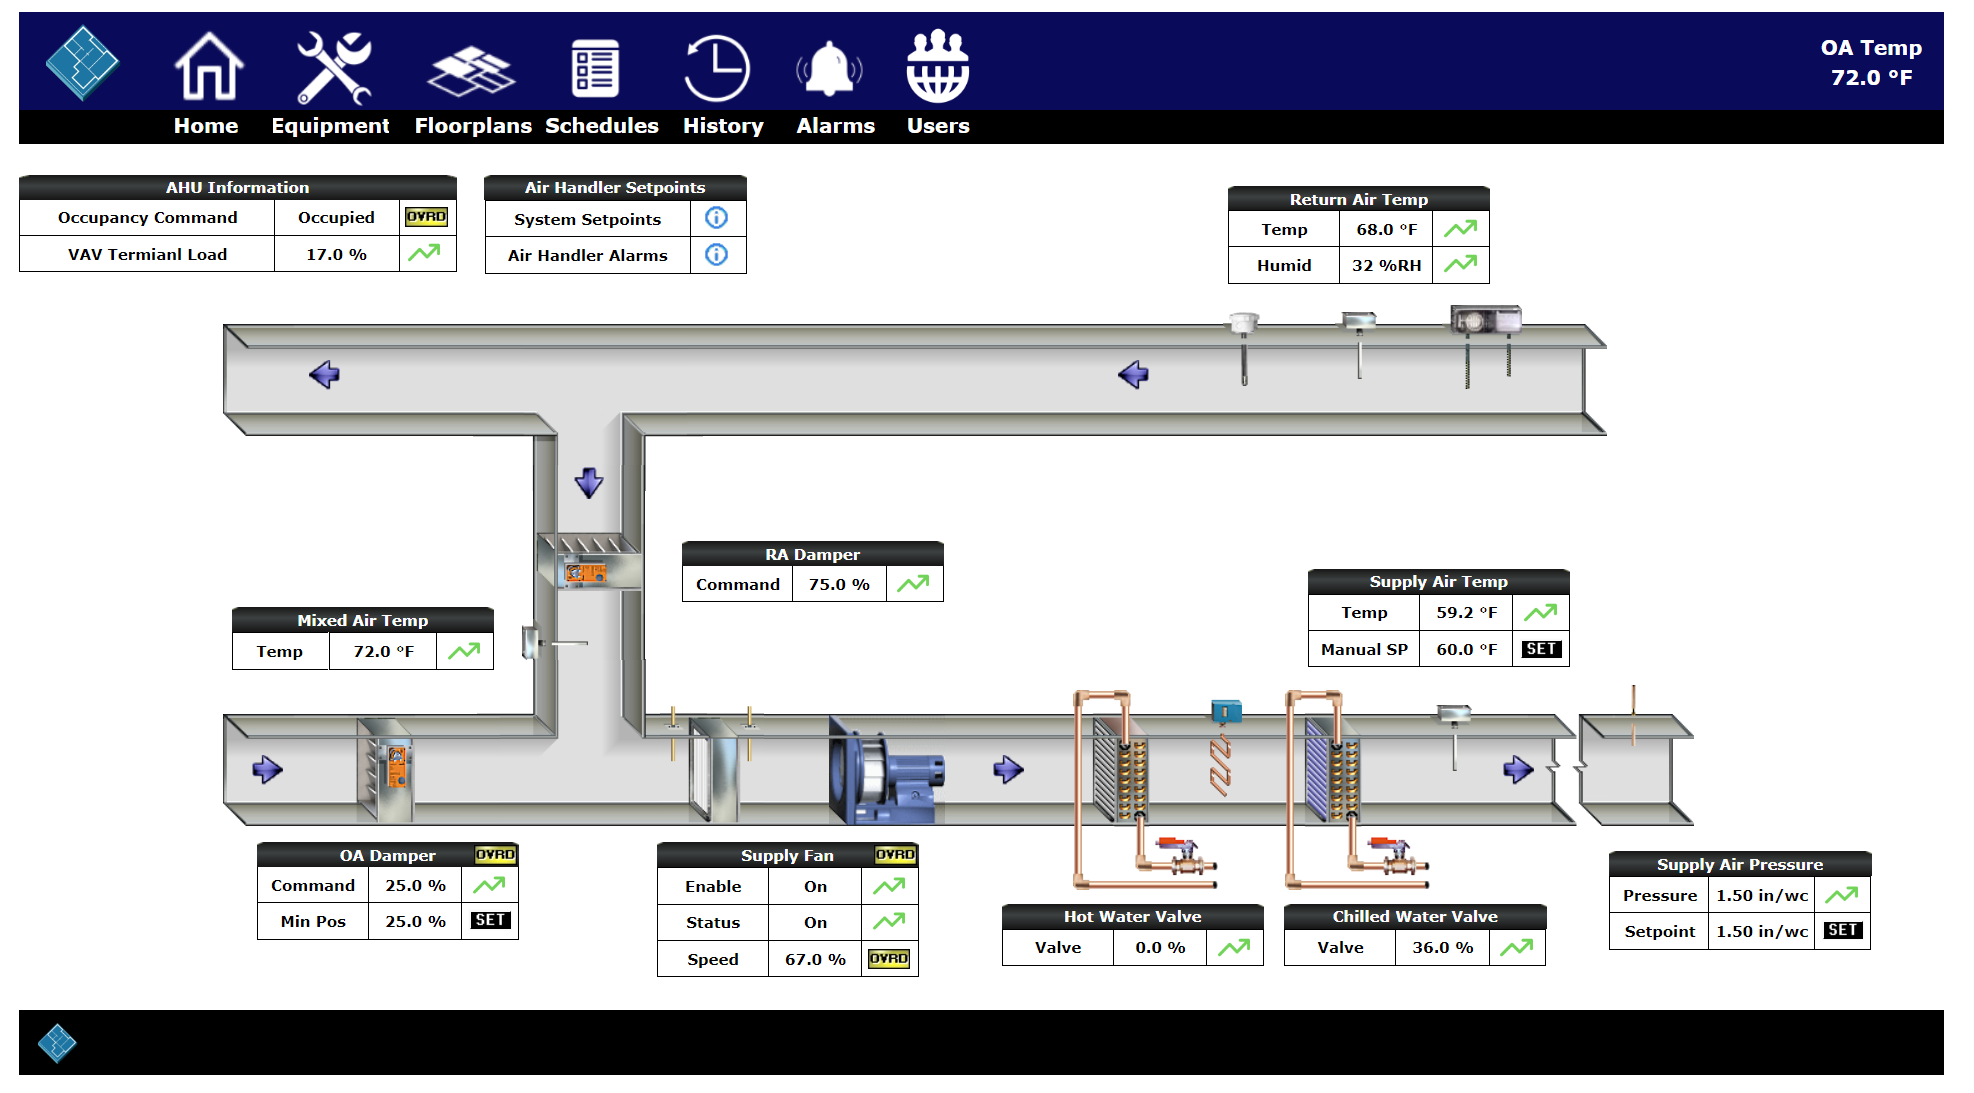Click SET for Supply Air Manual SP
This screenshot has height=1093, width=1974.
[1540, 649]
